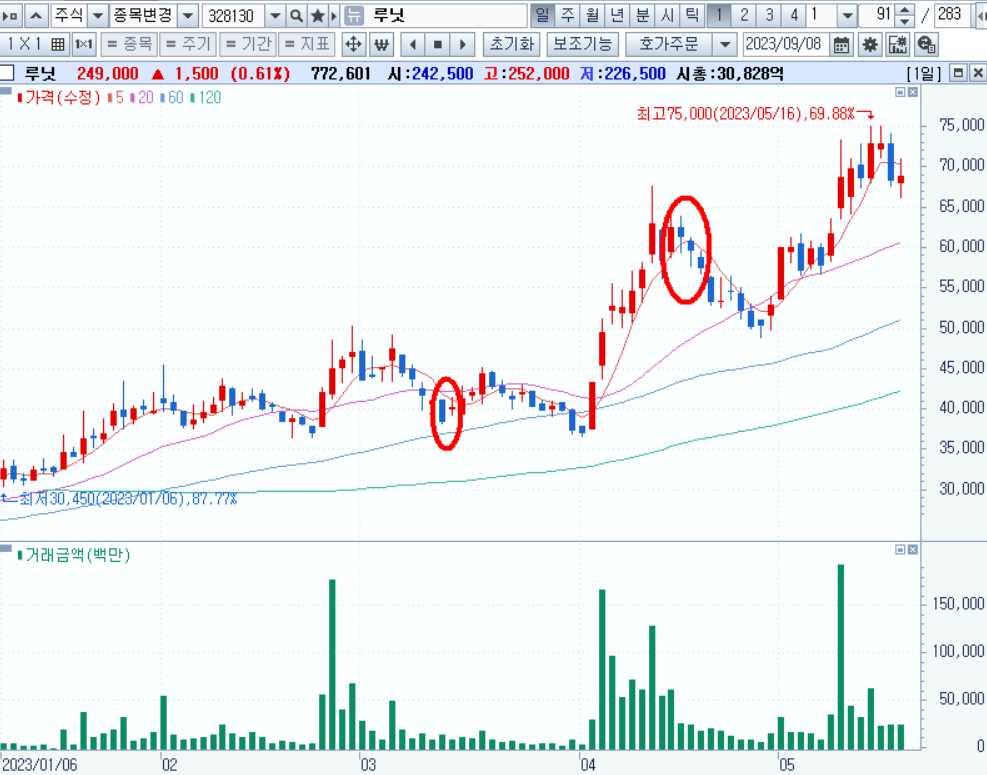987x775 pixels.
Task: Click the 초기화 reset button
Action: pos(511,45)
